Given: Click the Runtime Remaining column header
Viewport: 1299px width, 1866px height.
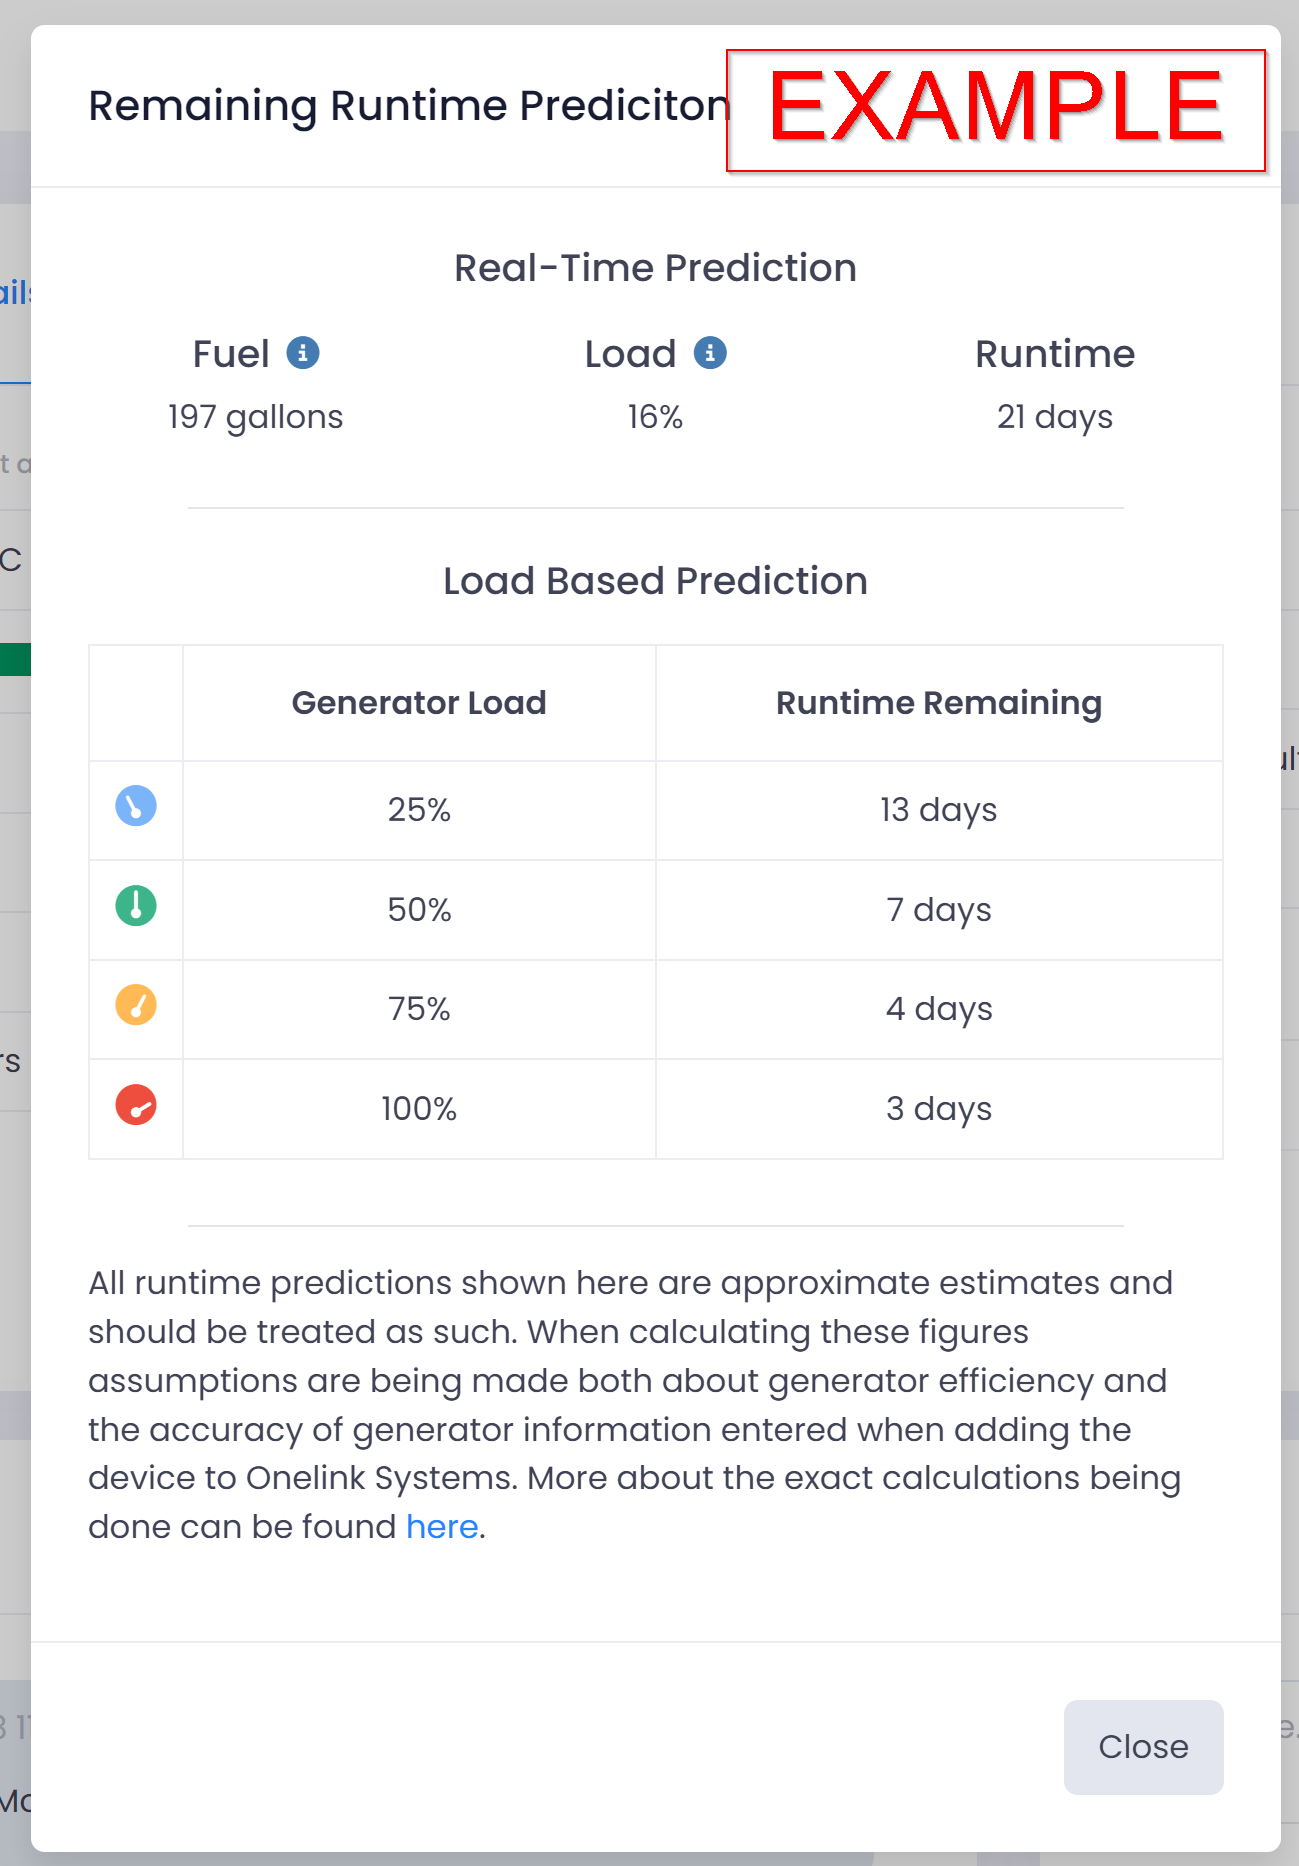Looking at the screenshot, I should click(939, 703).
